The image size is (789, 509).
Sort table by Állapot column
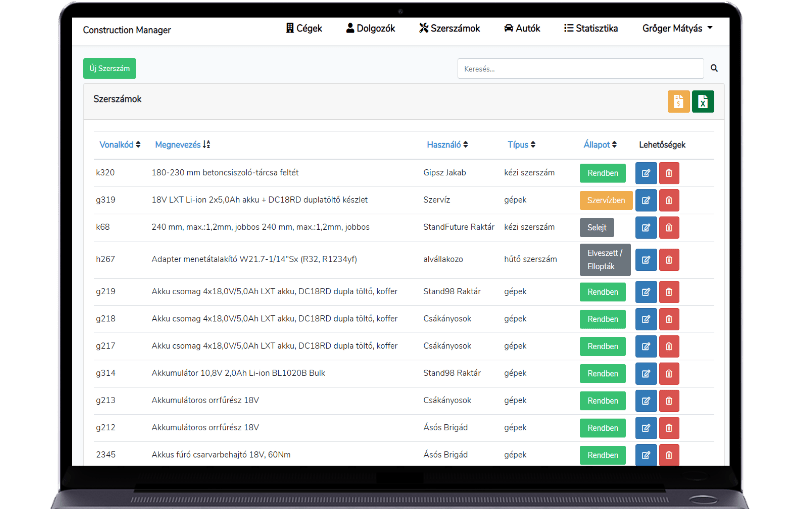(600, 145)
